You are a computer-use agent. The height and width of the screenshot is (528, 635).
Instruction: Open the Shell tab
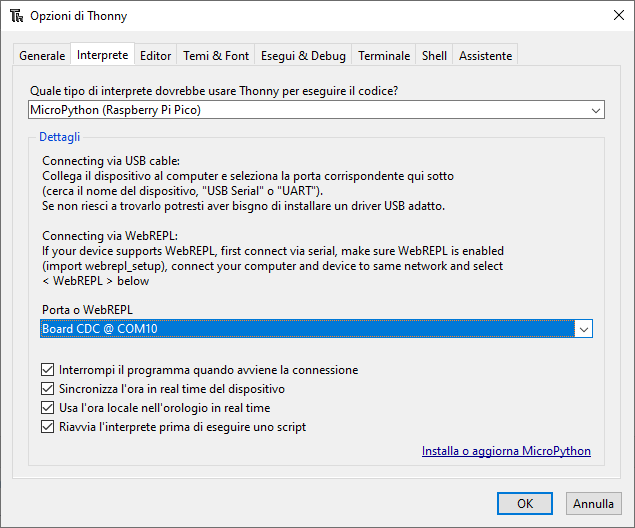coord(434,55)
